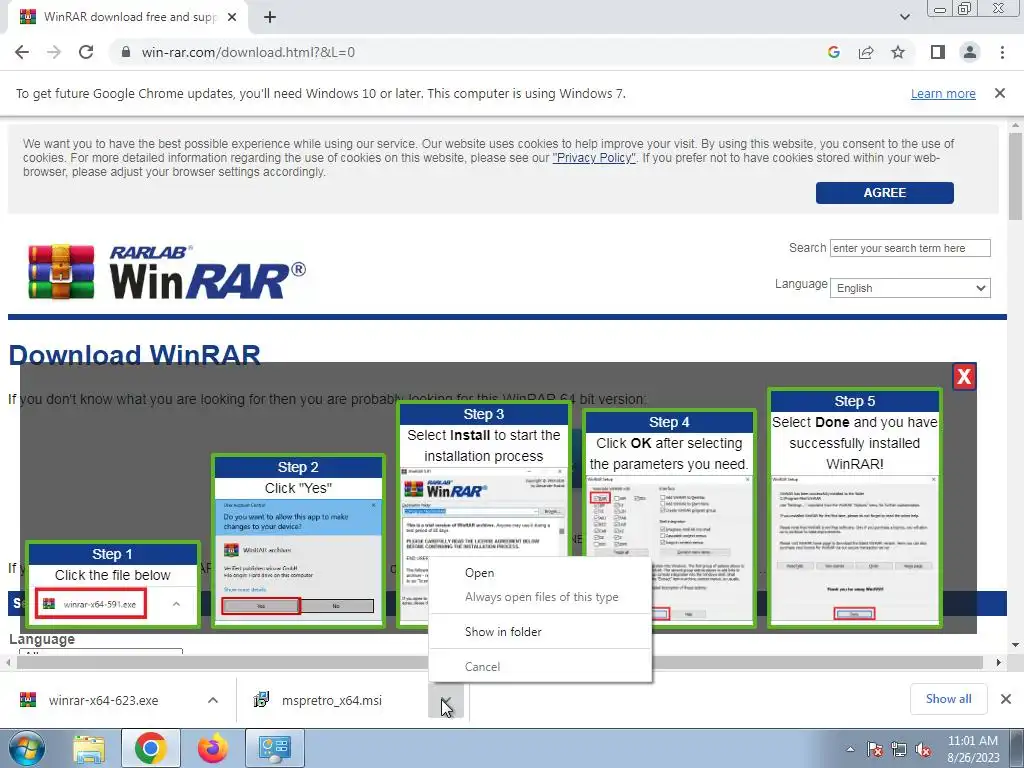Click the Step 5 Select Done thumbnail

[854, 508]
